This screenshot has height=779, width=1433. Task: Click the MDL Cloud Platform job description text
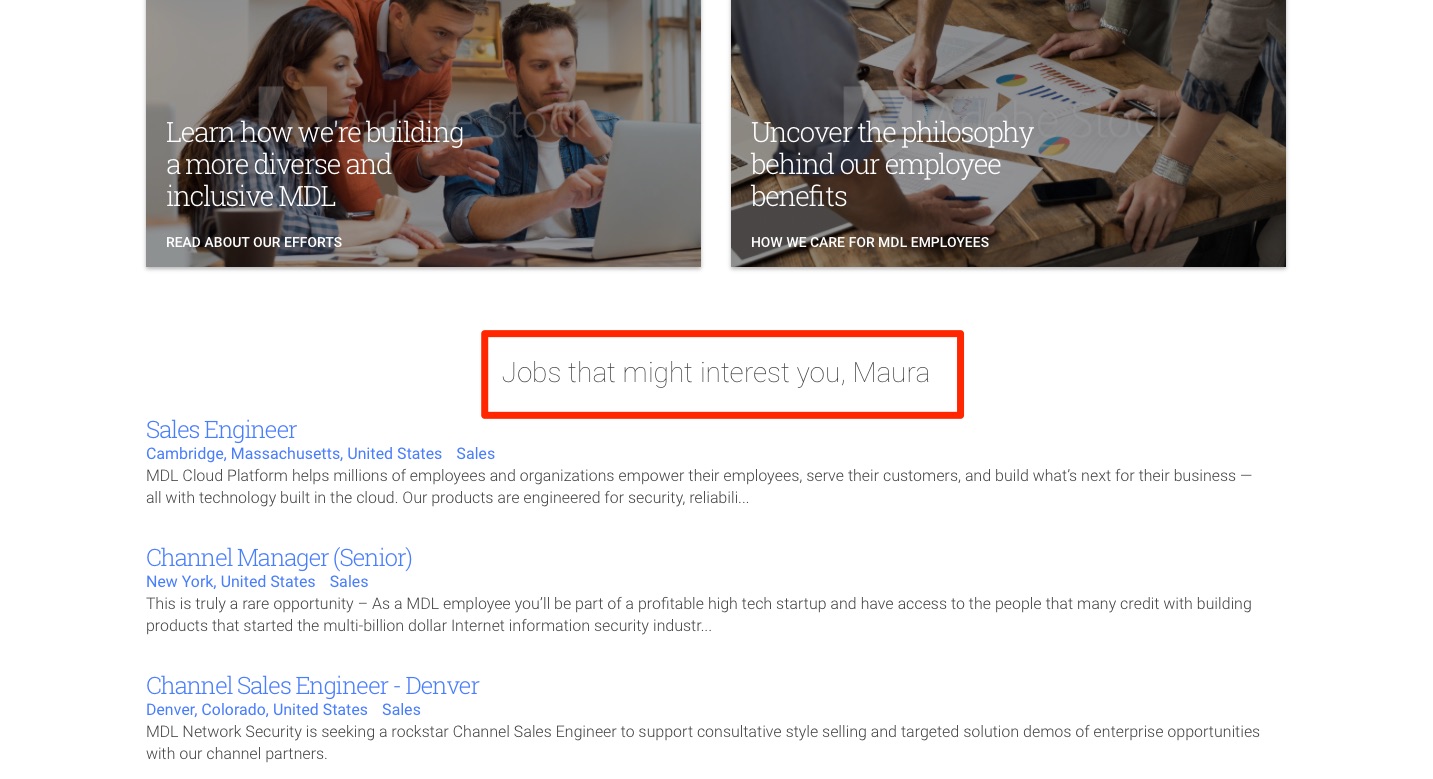point(699,487)
